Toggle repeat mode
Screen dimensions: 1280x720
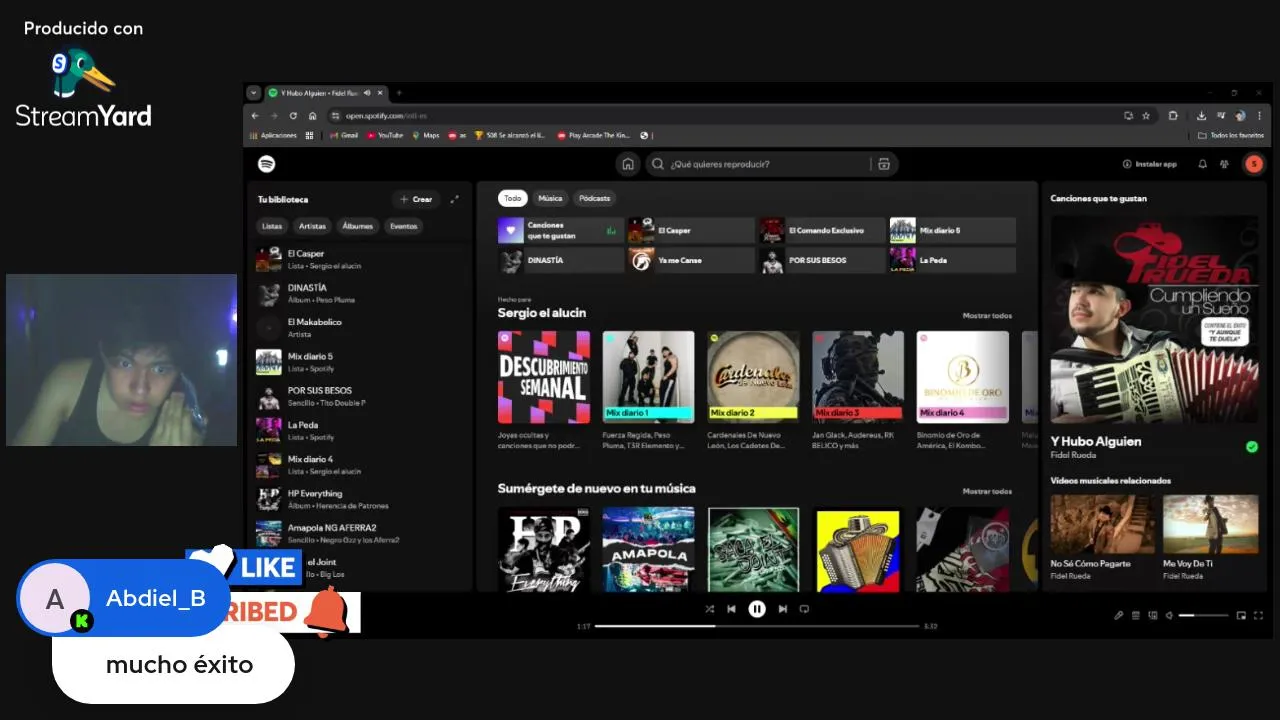pos(804,608)
